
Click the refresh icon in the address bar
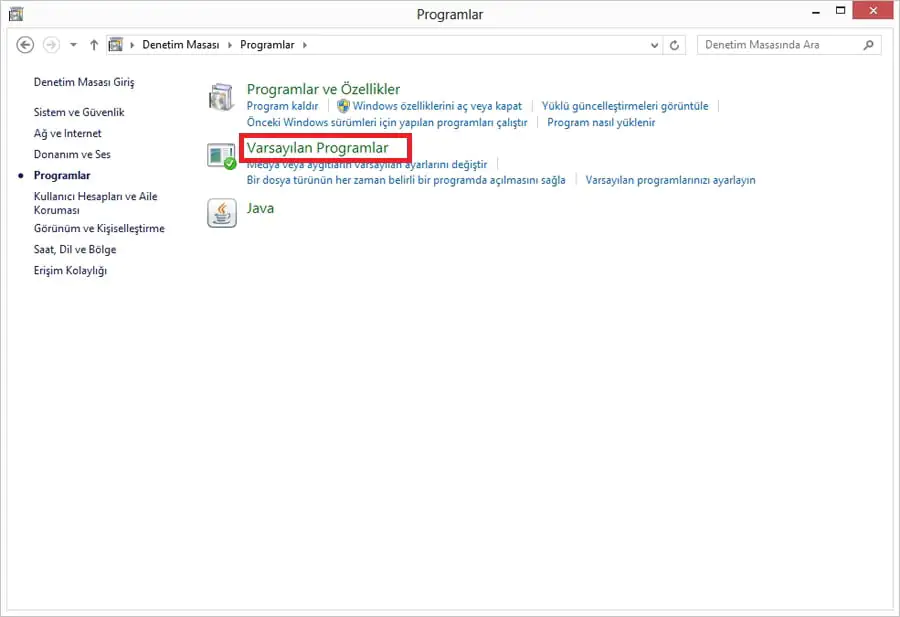[675, 45]
